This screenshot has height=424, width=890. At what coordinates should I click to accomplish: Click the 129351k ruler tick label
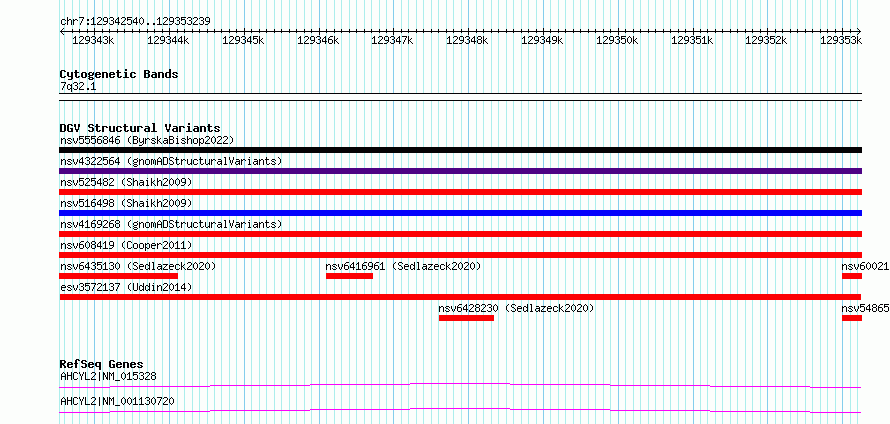pos(692,40)
